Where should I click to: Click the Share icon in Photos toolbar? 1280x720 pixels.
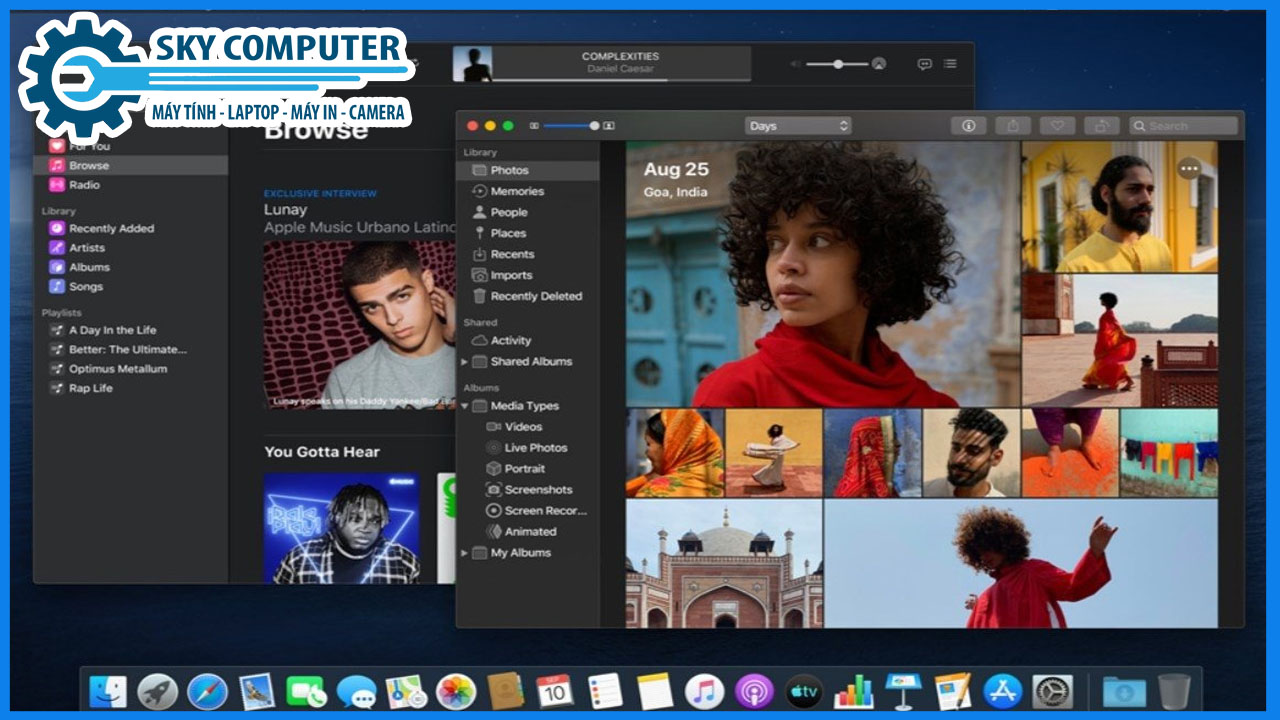pos(1013,126)
